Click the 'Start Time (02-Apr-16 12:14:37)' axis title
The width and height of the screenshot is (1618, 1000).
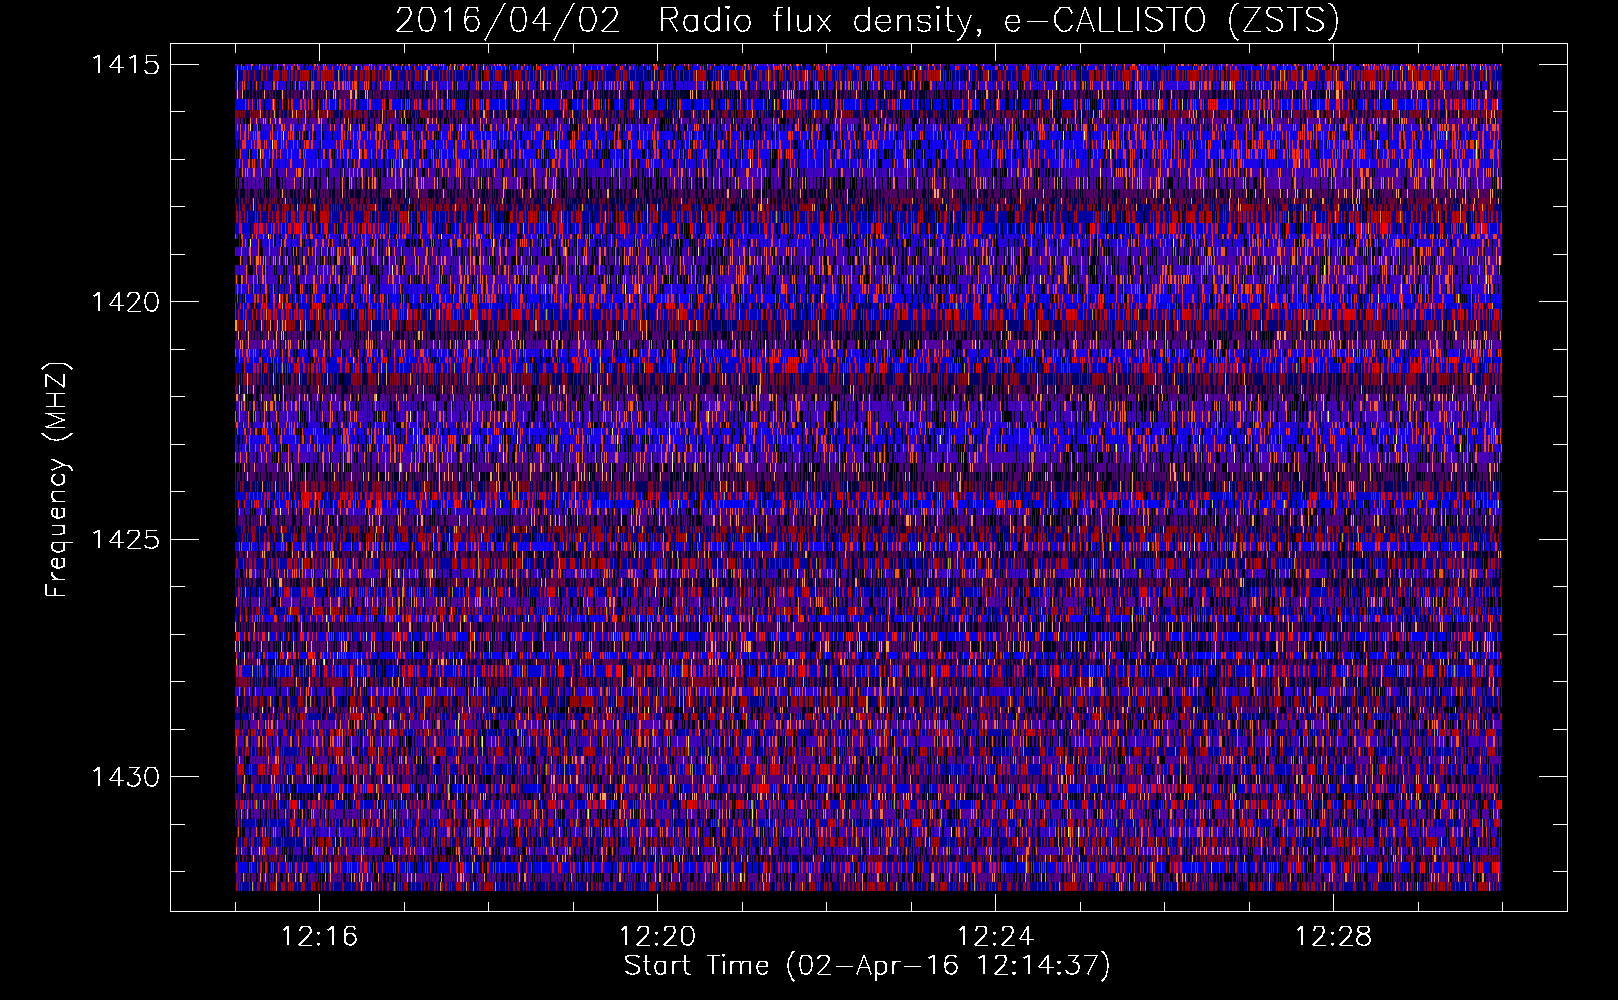click(x=867, y=966)
